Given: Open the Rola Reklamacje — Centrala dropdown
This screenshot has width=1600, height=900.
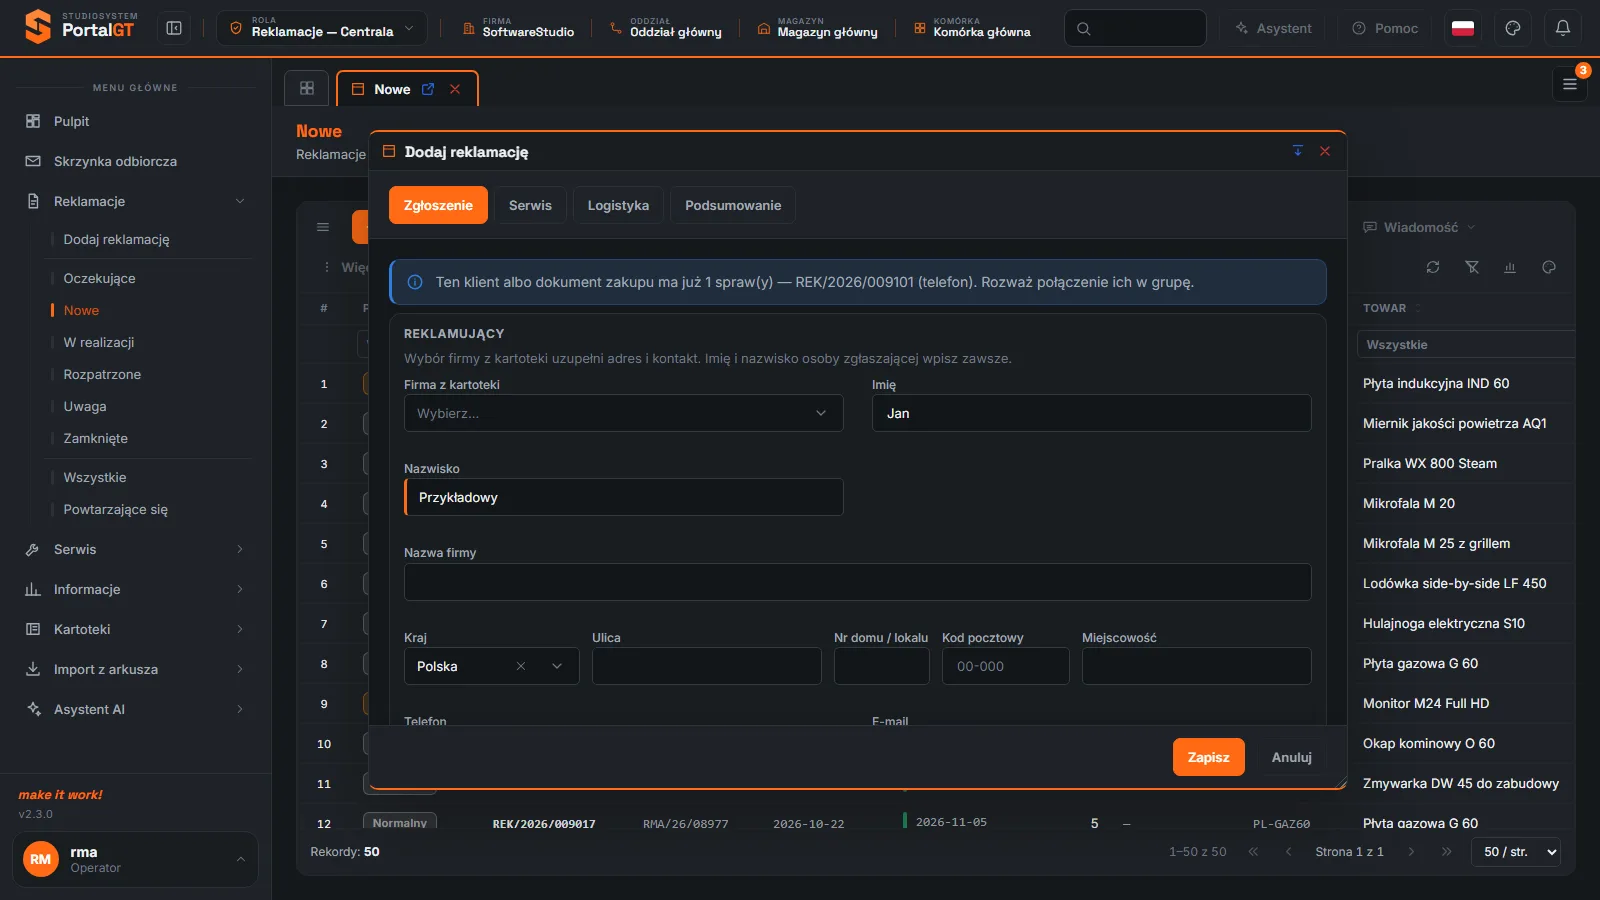Looking at the screenshot, I should (321, 28).
